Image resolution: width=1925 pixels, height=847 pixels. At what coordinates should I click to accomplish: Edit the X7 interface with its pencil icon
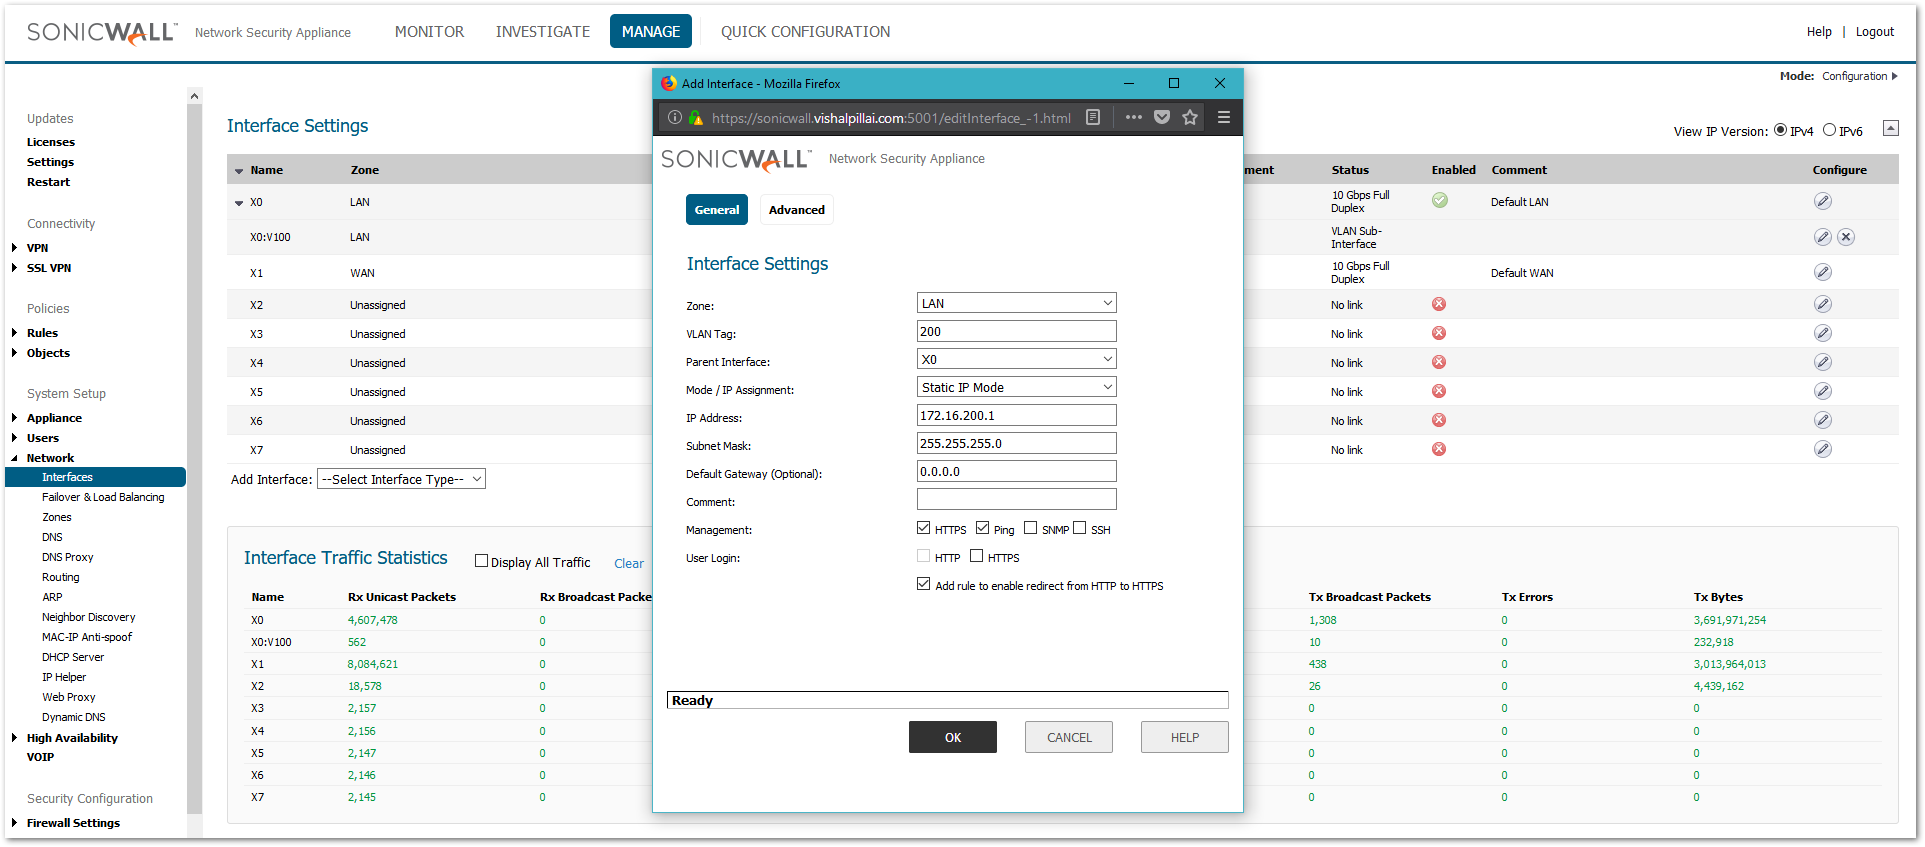pyautogui.click(x=1823, y=449)
